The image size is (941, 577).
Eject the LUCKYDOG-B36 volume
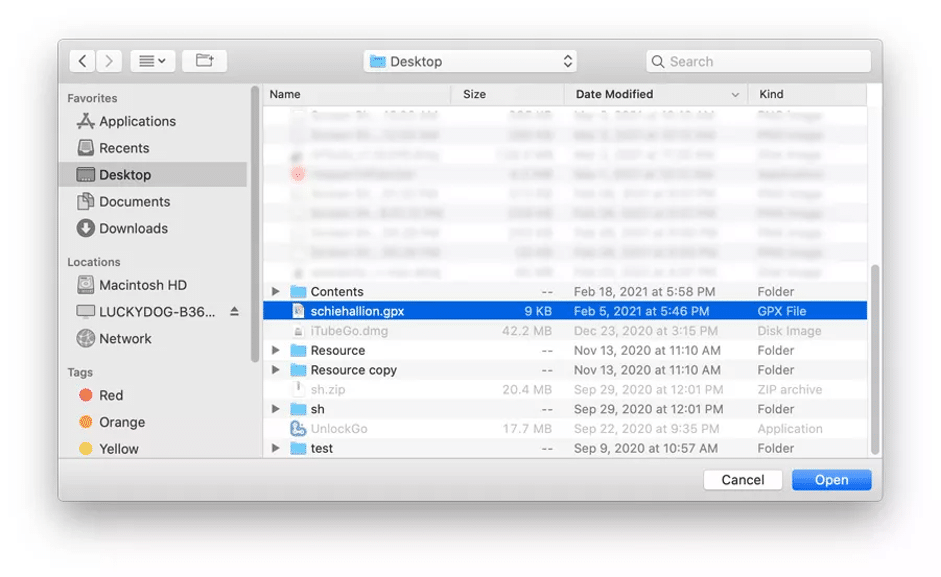pyautogui.click(x=234, y=312)
